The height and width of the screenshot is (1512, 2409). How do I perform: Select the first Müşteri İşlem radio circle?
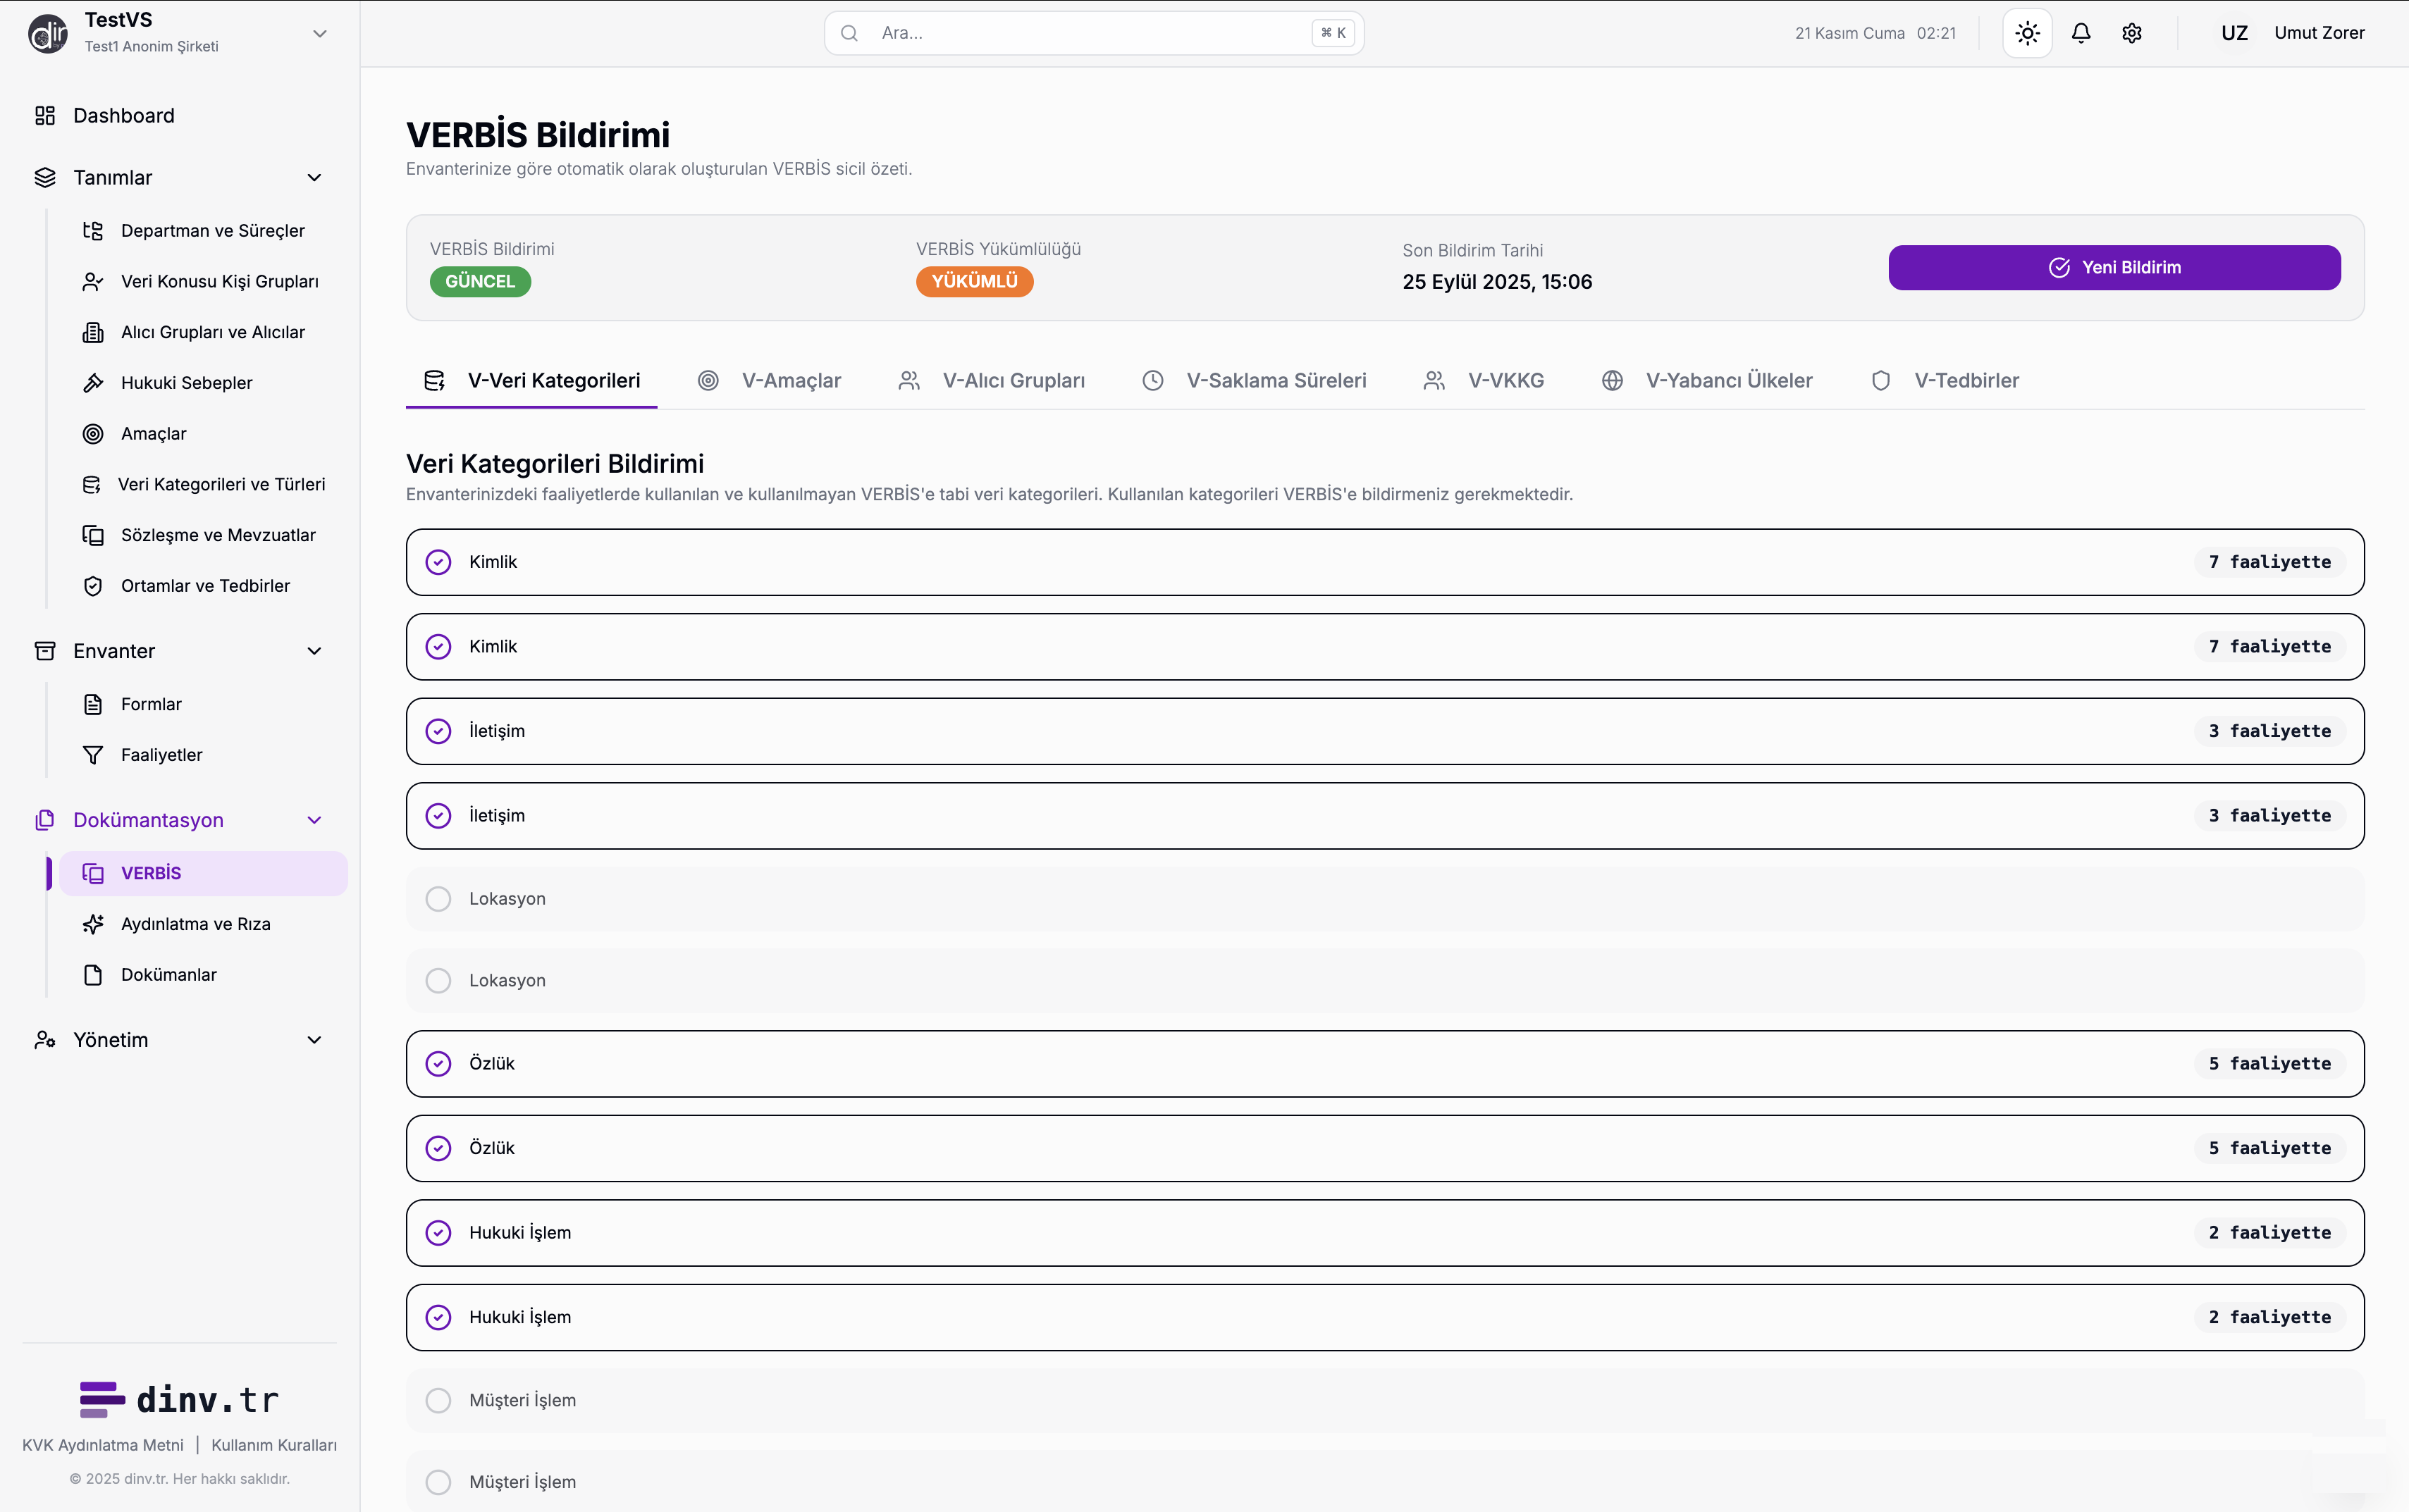(438, 1400)
